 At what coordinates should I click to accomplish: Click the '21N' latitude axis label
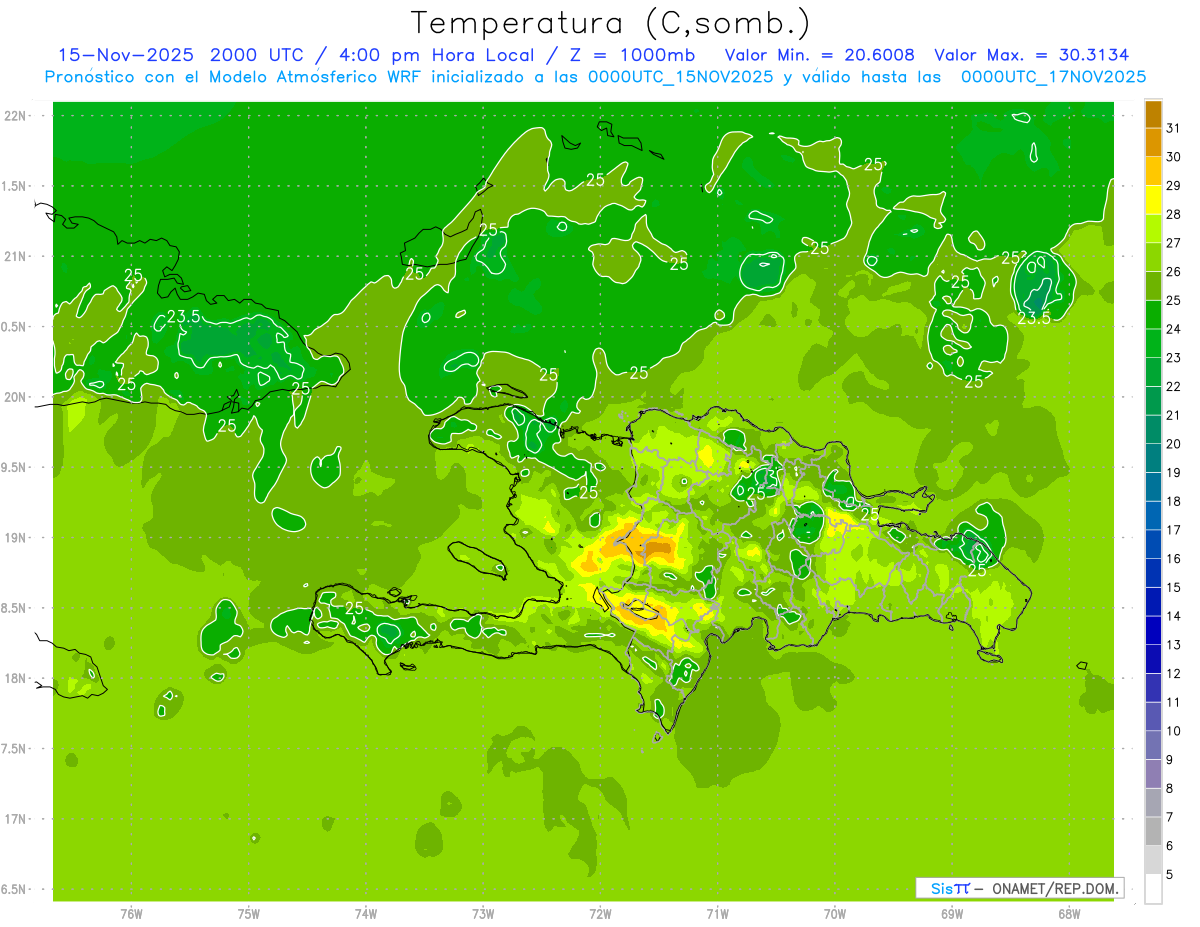pos(17,257)
